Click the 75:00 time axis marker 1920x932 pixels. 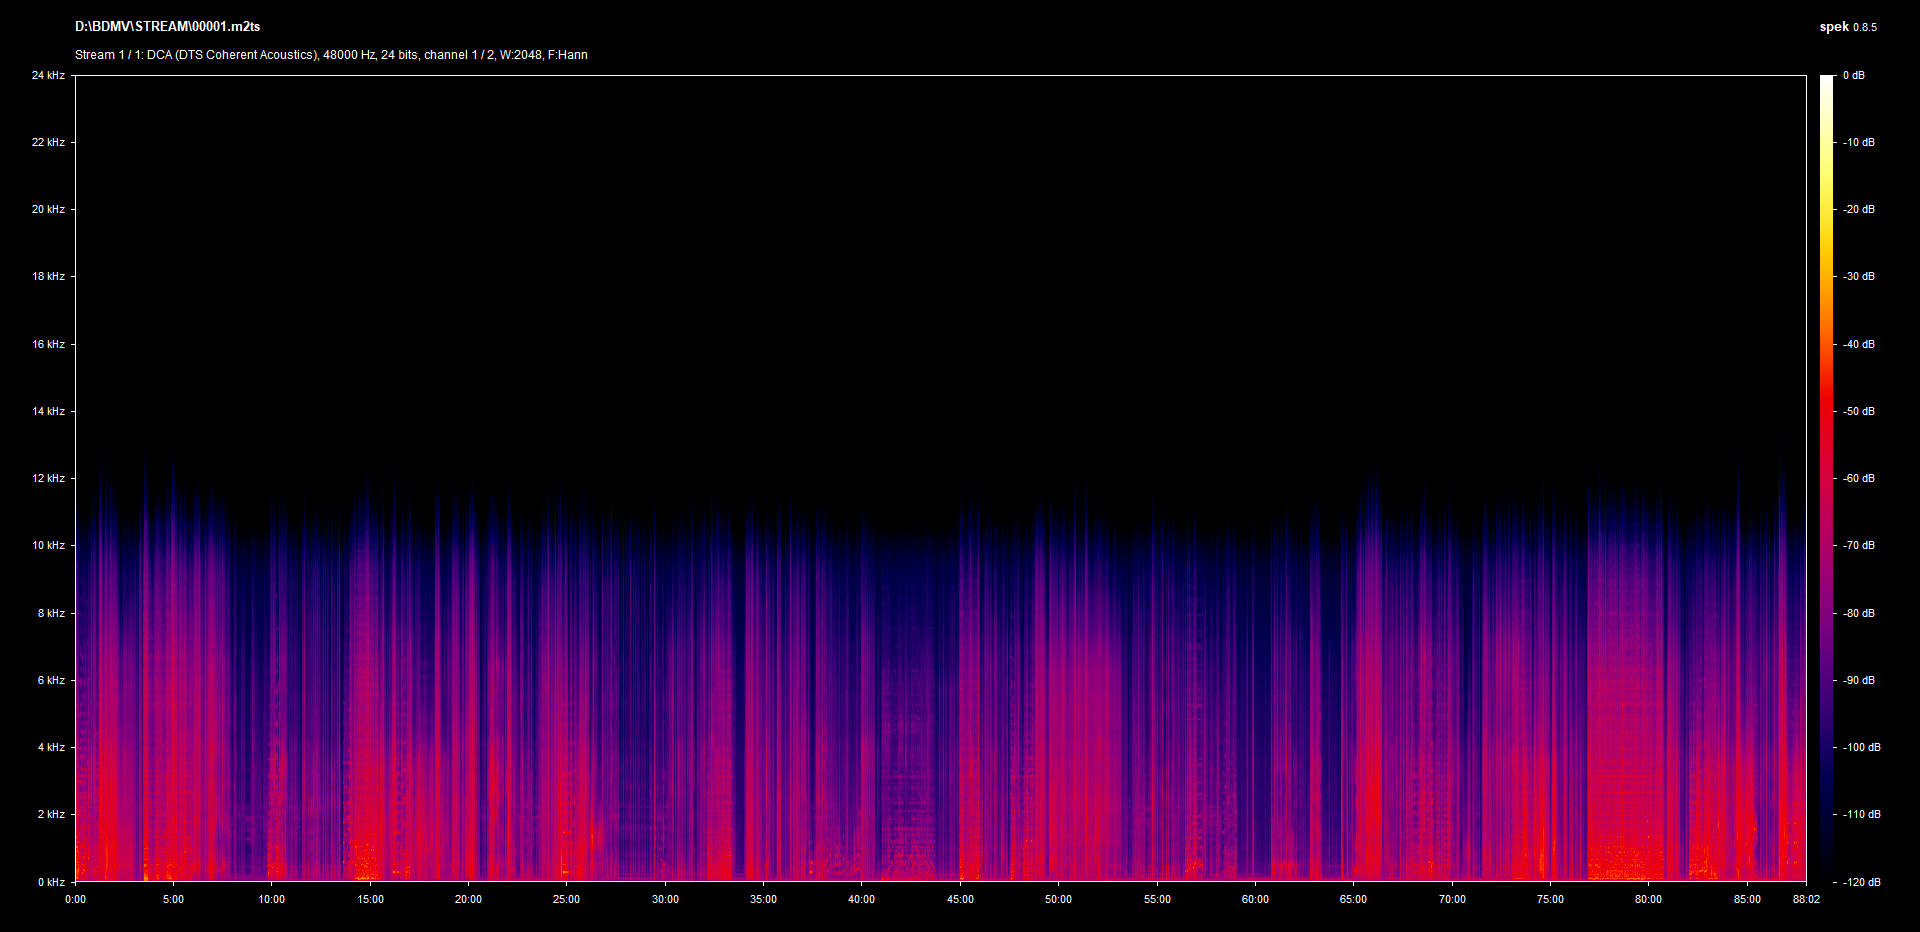tap(1550, 900)
